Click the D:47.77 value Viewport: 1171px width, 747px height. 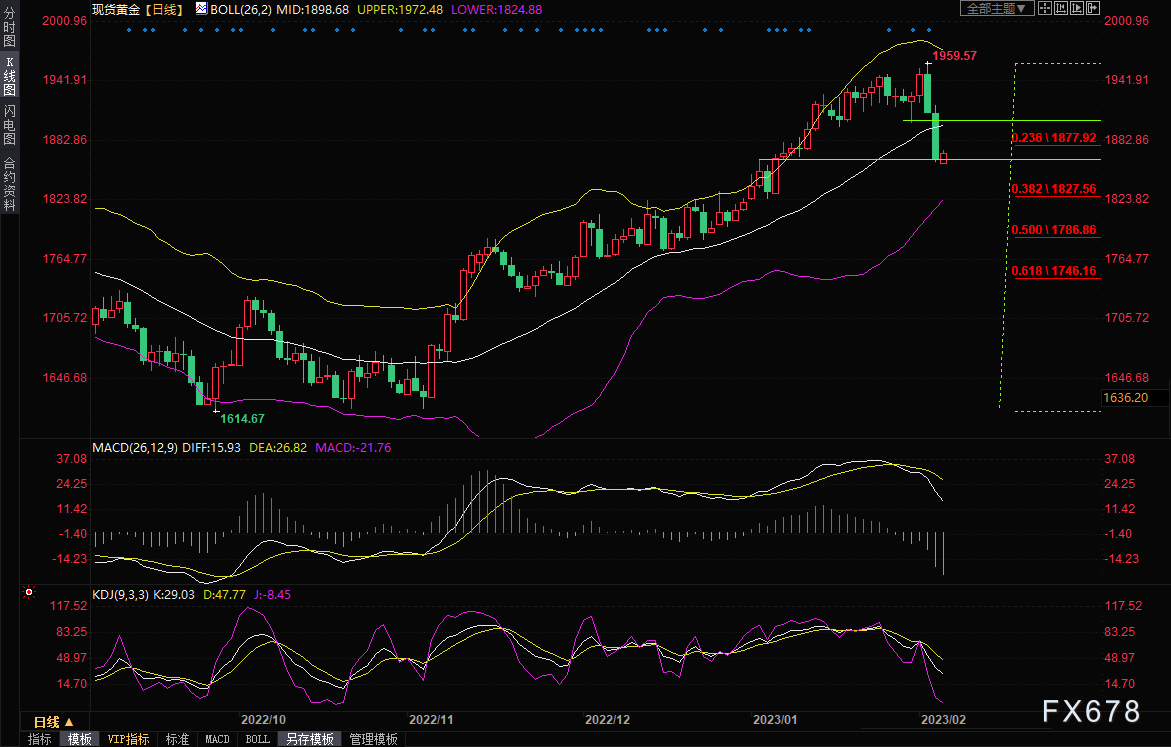(224, 595)
